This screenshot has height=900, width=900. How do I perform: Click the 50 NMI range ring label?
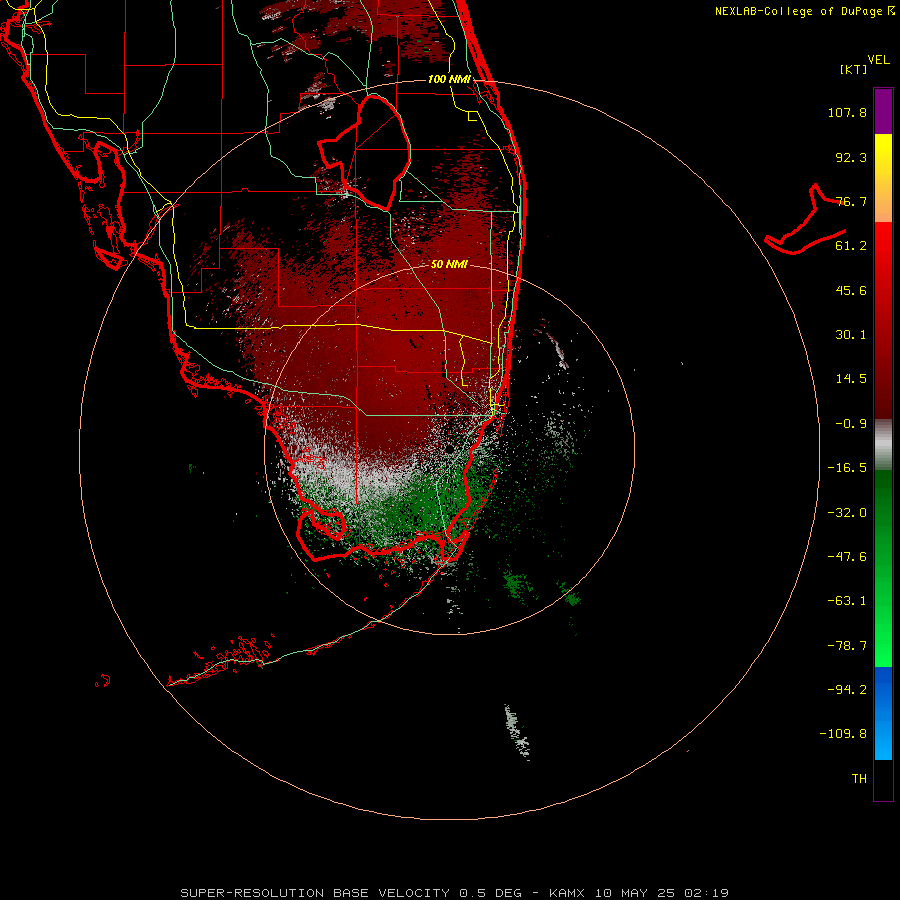[449, 264]
